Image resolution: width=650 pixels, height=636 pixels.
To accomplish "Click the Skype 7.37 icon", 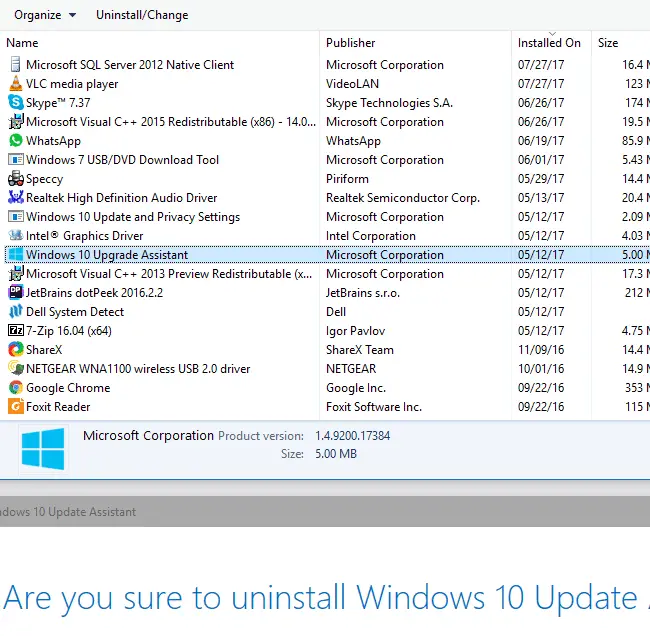I will [x=16, y=102].
